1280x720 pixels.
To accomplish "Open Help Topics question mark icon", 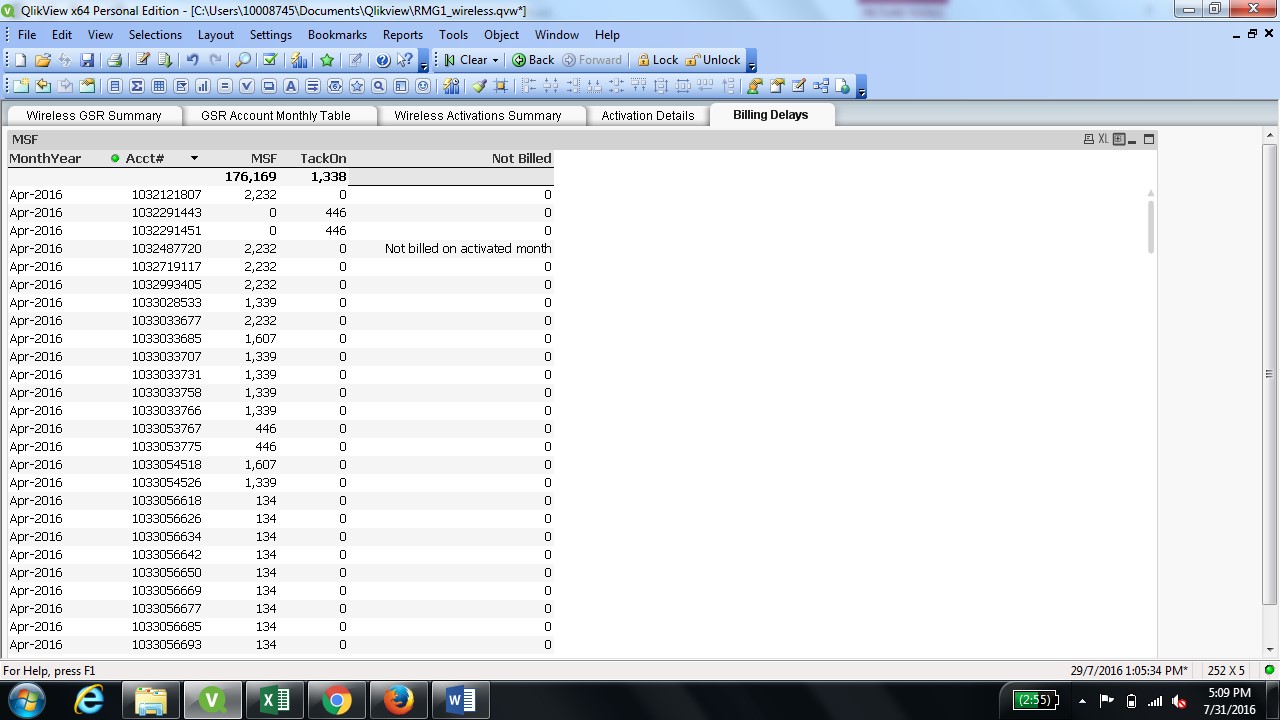I will pyautogui.click(x=383, y=60).
